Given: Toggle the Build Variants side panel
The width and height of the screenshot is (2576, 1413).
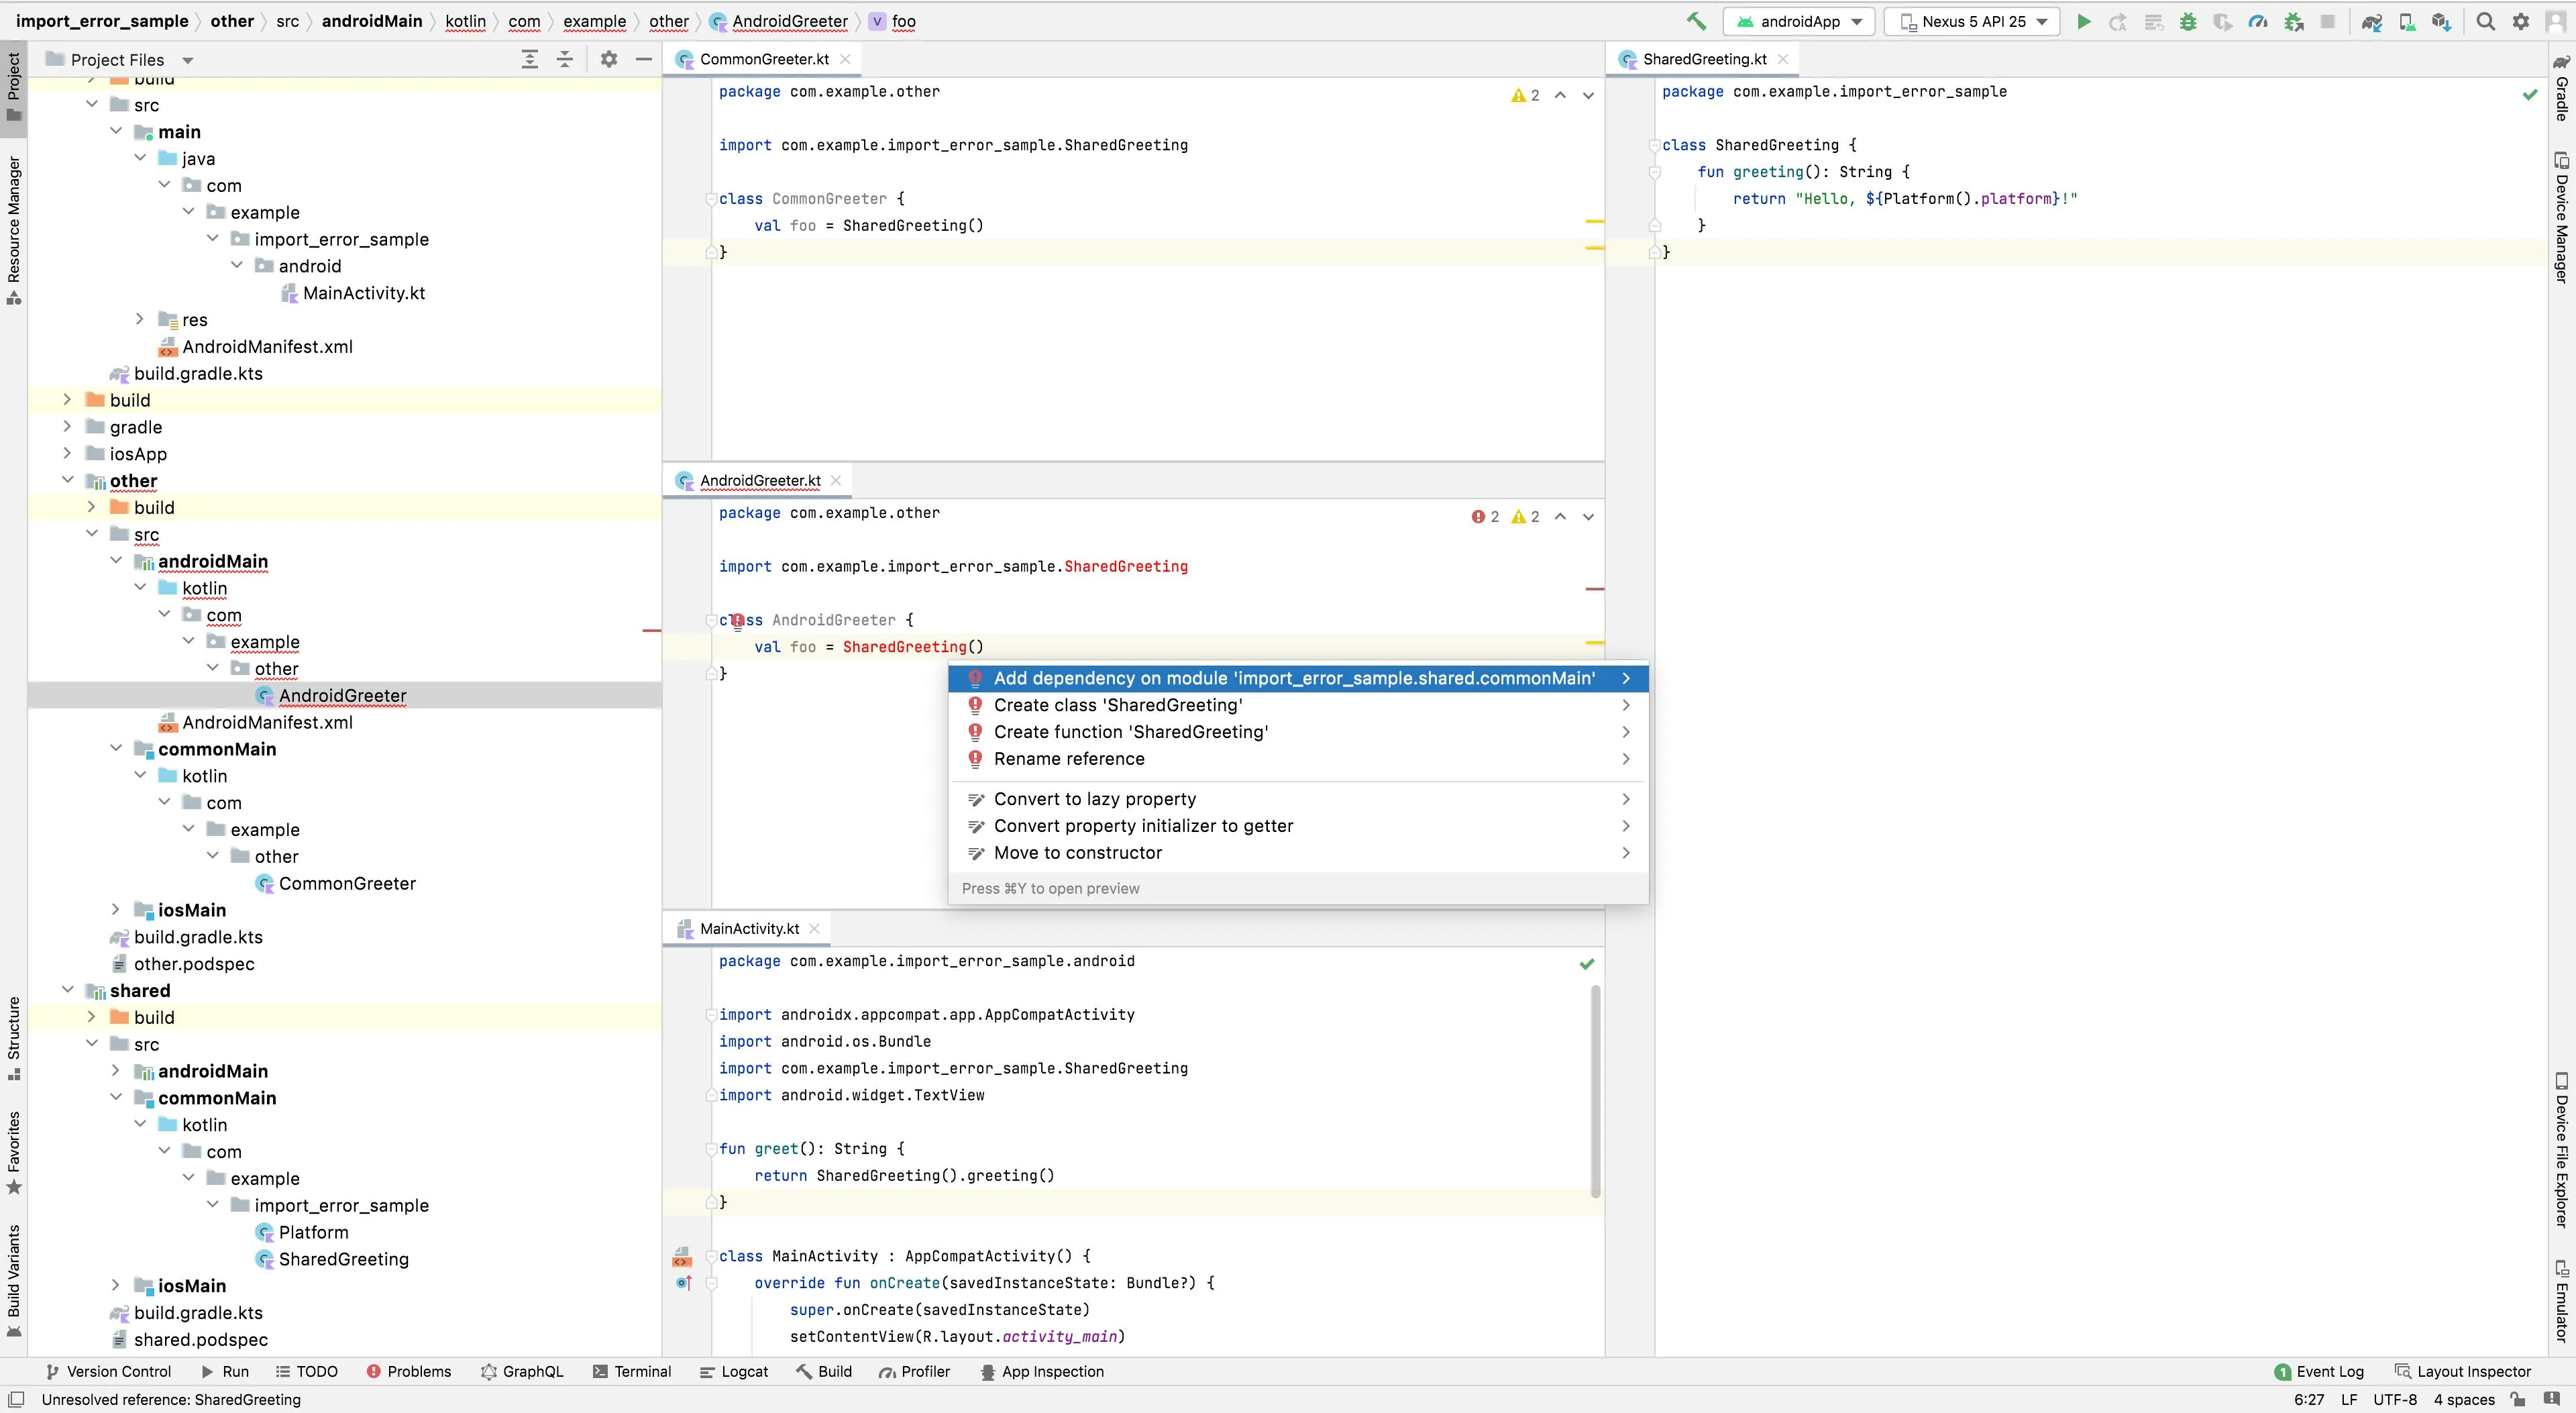Looking at the screenshot, I should [x=14, y=1277].
